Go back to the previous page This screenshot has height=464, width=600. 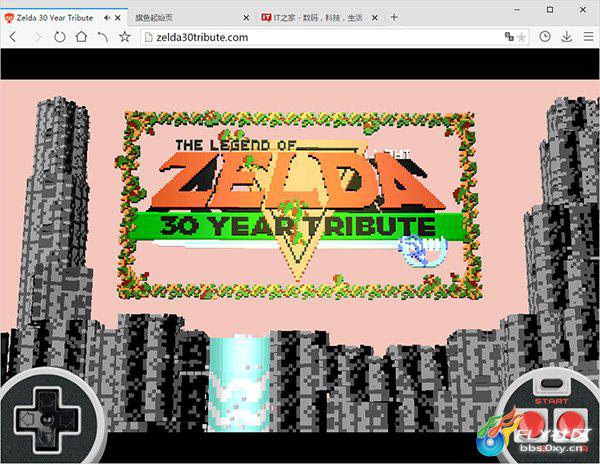(13, 37)
